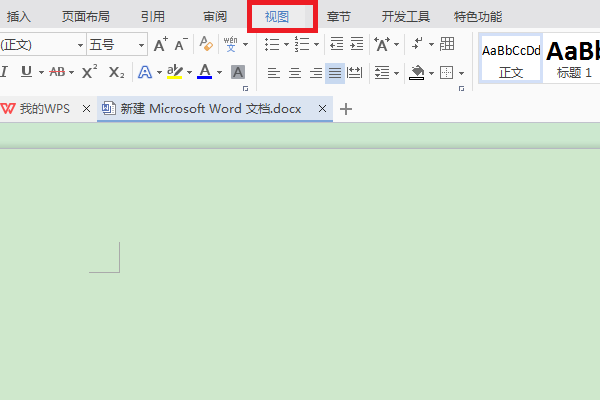Image resolution: width=600 pixels, height=400 pixels.
Task: Open the 插入 ribbon tab
Action: pos(19,16)
